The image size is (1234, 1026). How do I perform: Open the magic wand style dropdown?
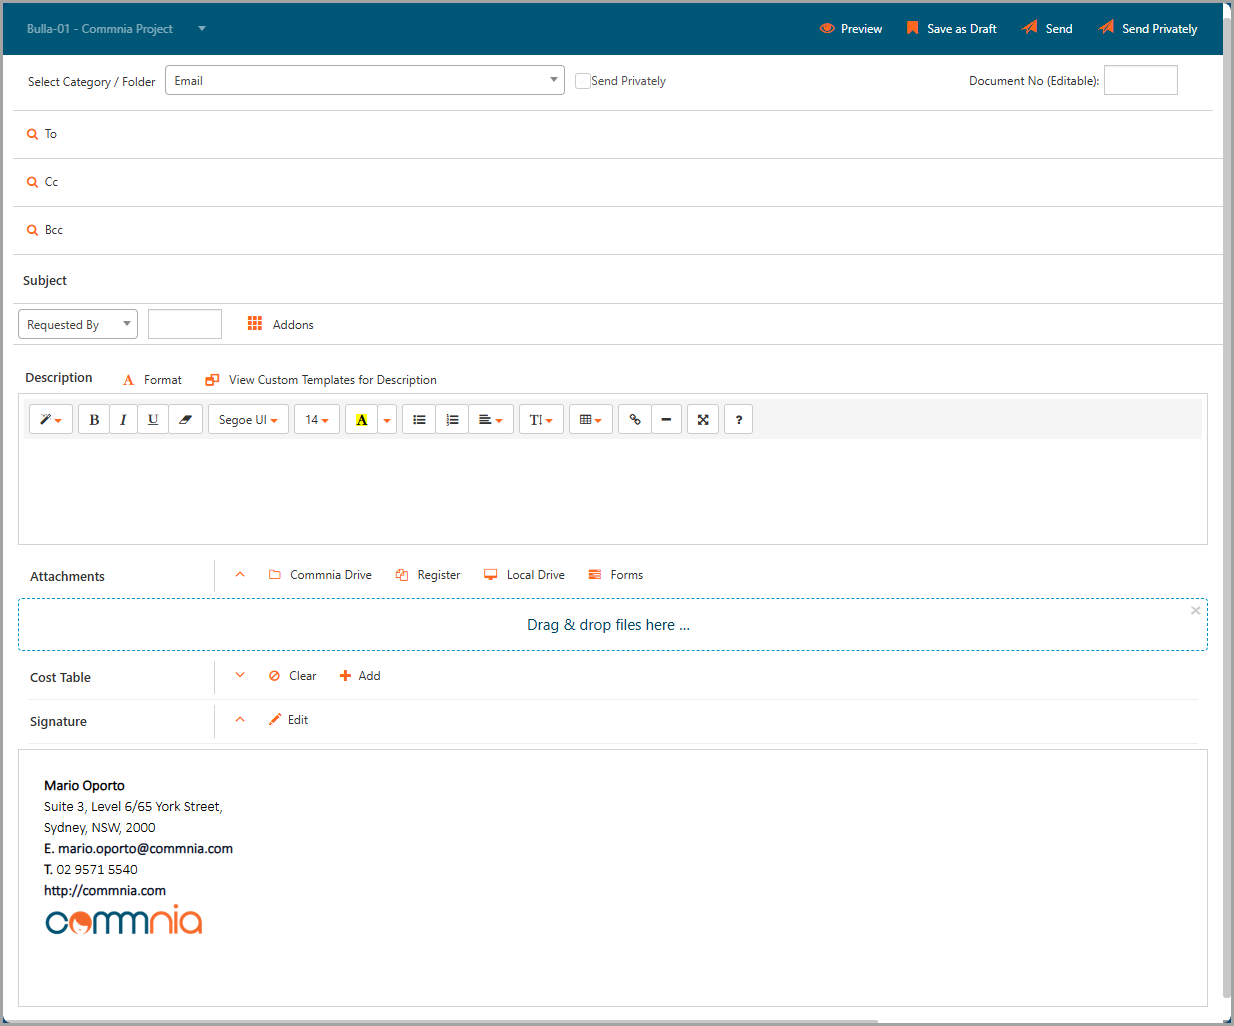51,420
